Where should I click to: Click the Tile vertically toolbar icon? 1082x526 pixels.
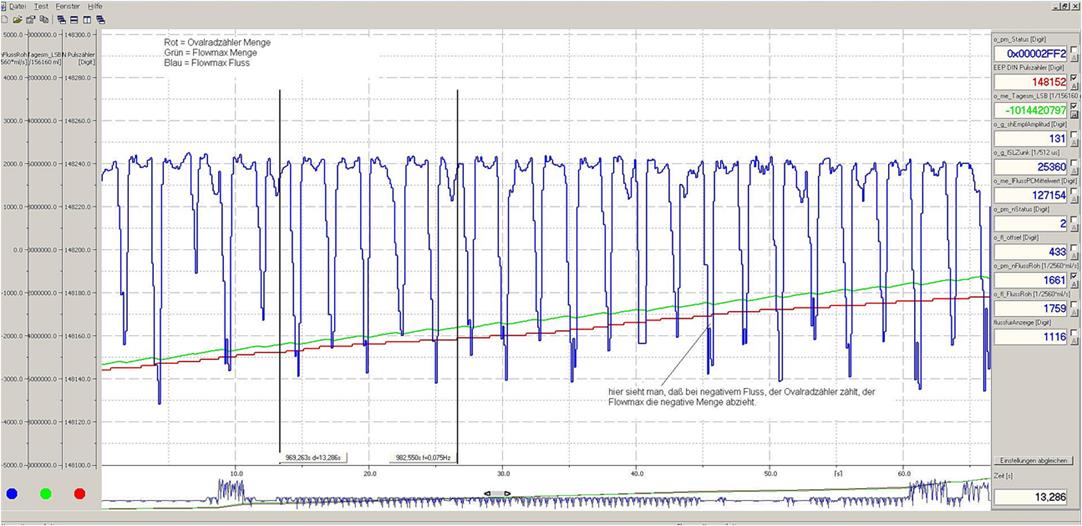(87, 19)
